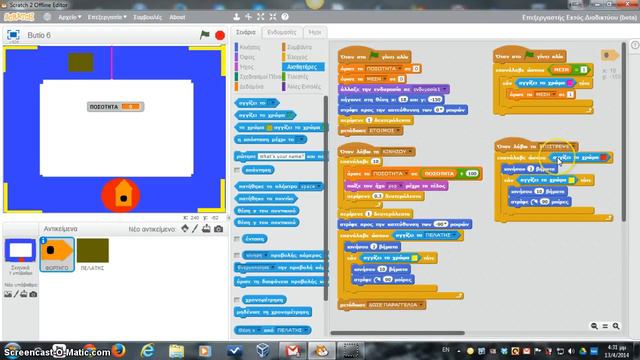The height and width of the screenshot is (360, 640).
Task: Select the shrink sprite tool in toolbar
Action: coord(273,17)
